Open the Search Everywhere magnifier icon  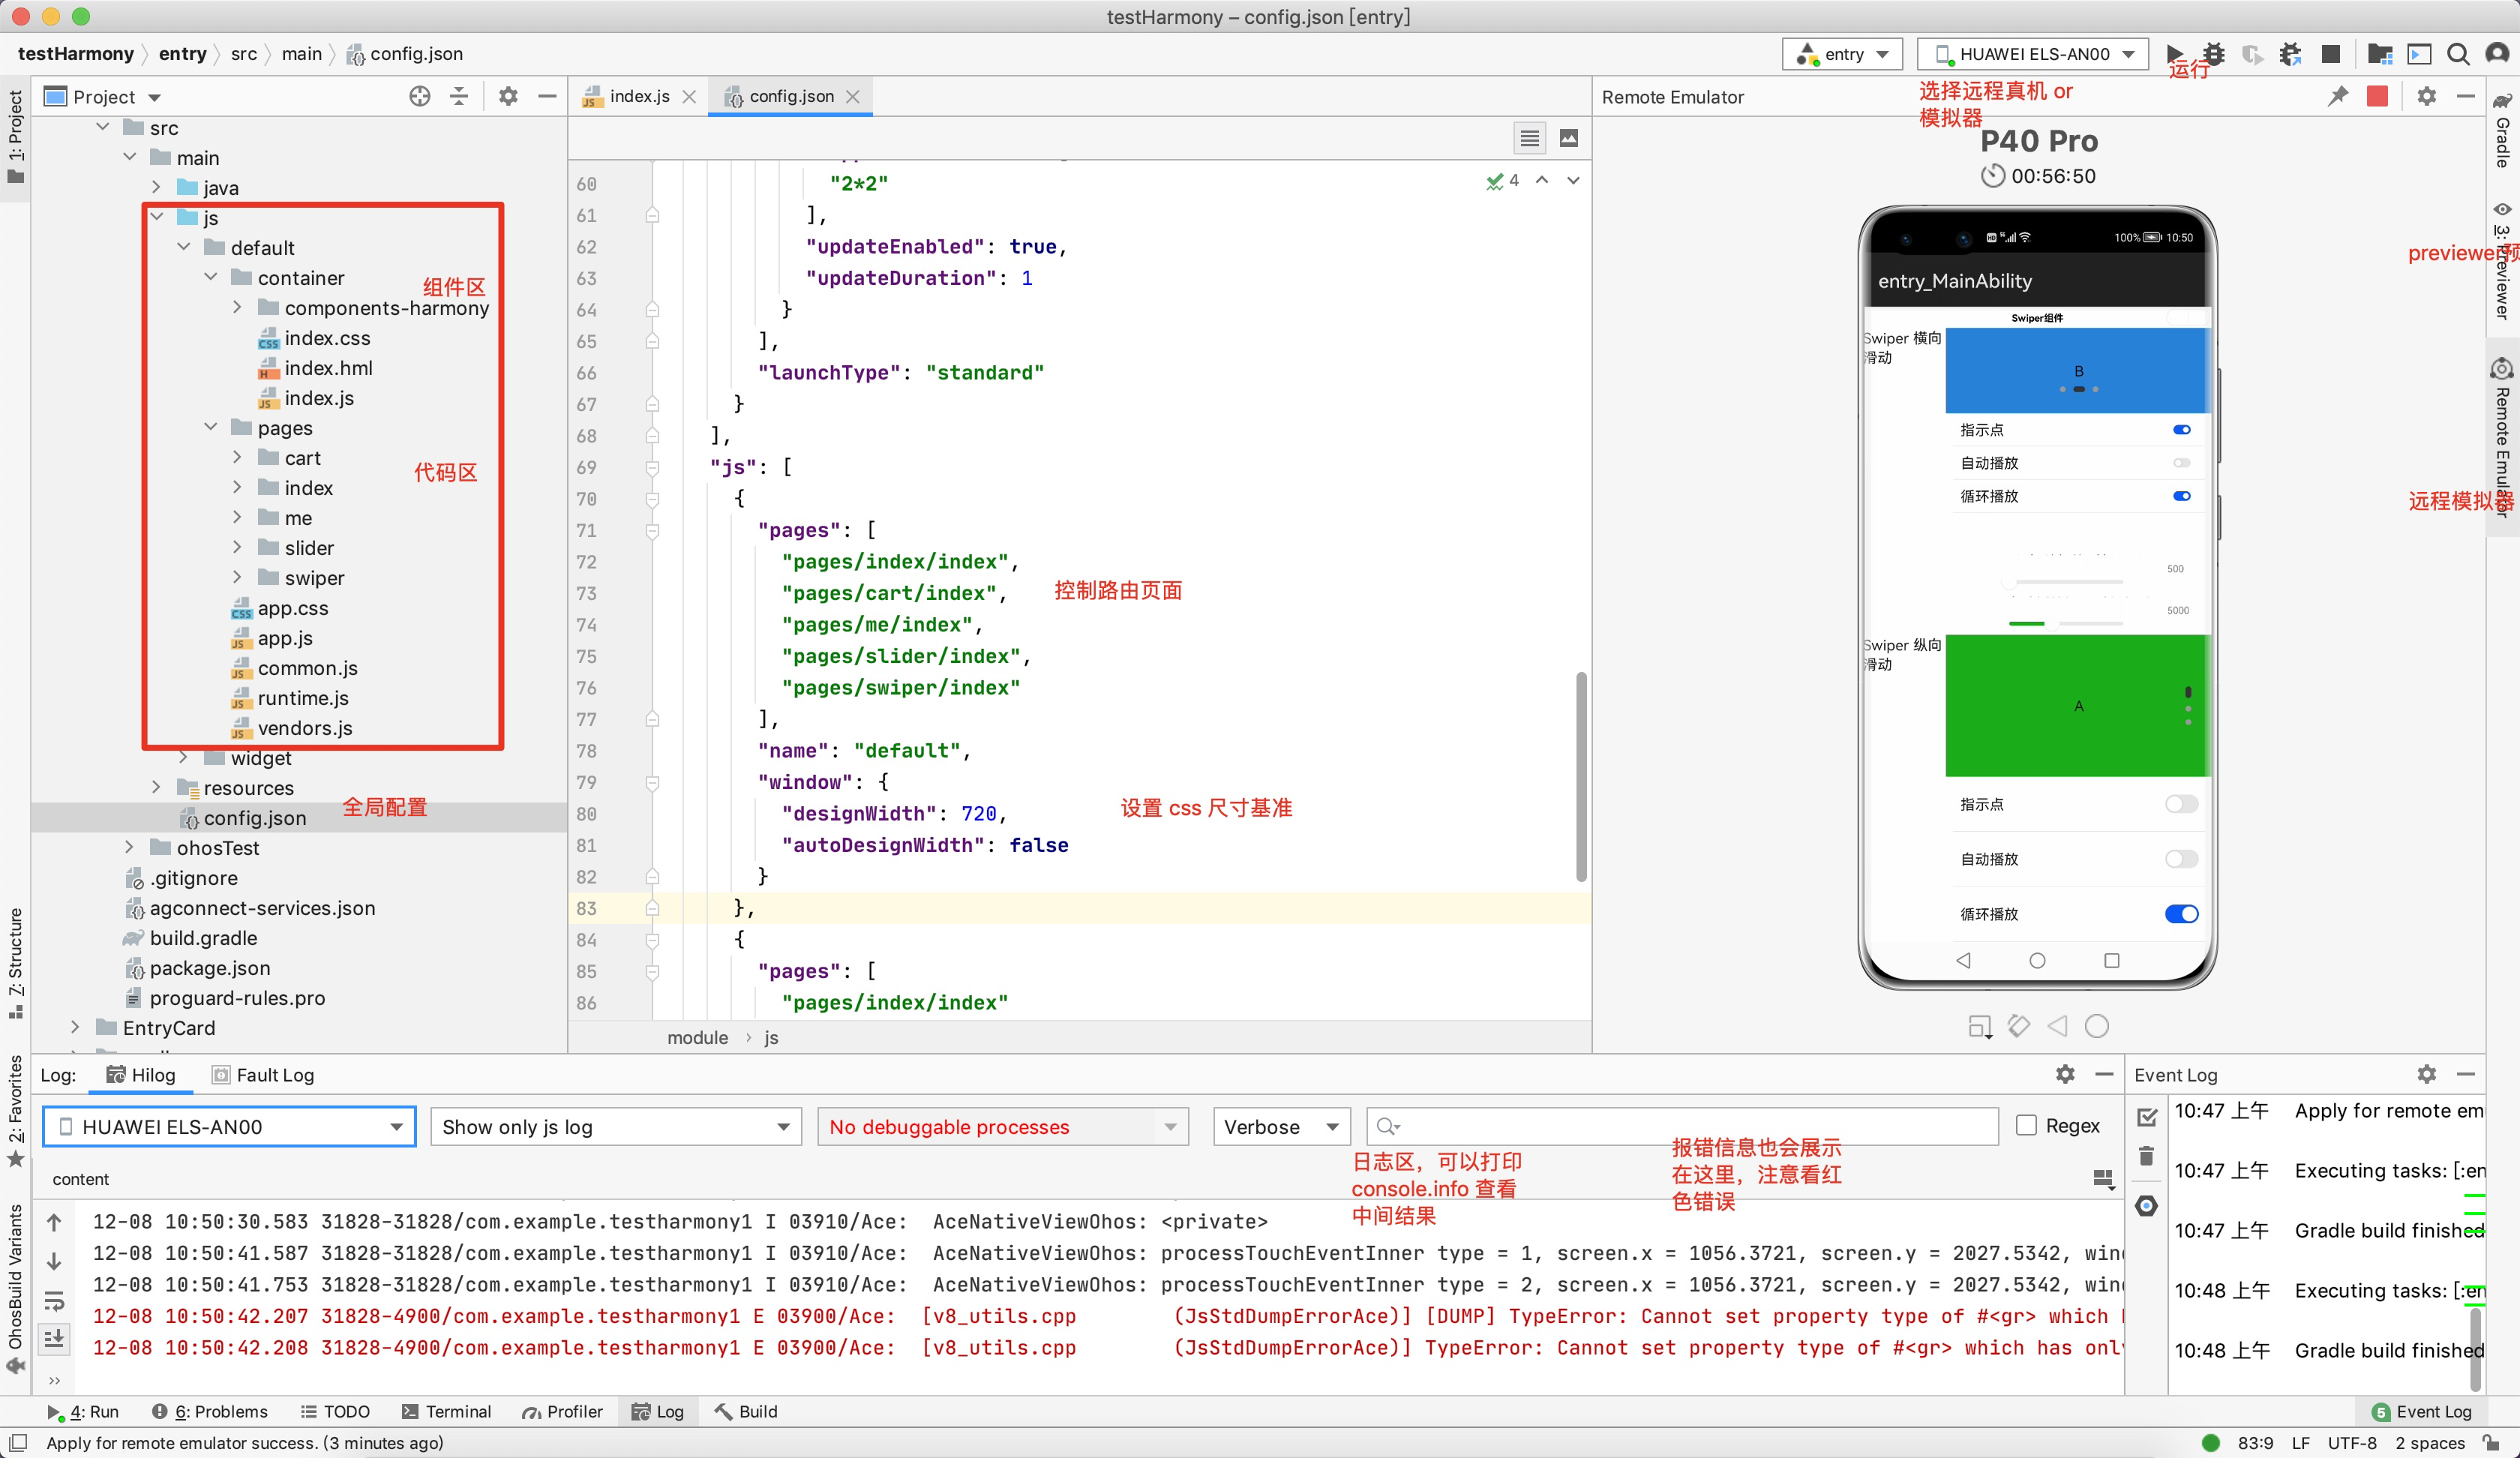[2458, 54]
